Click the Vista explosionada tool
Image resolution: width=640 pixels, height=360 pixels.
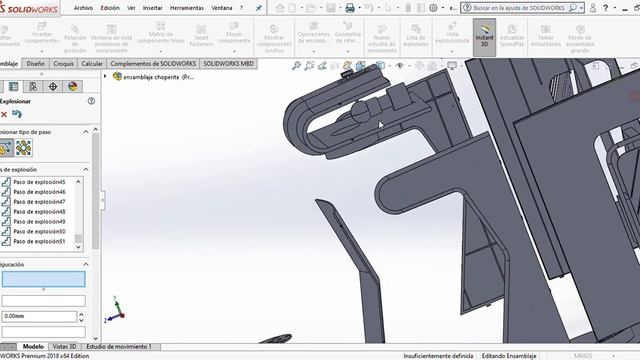452,34
